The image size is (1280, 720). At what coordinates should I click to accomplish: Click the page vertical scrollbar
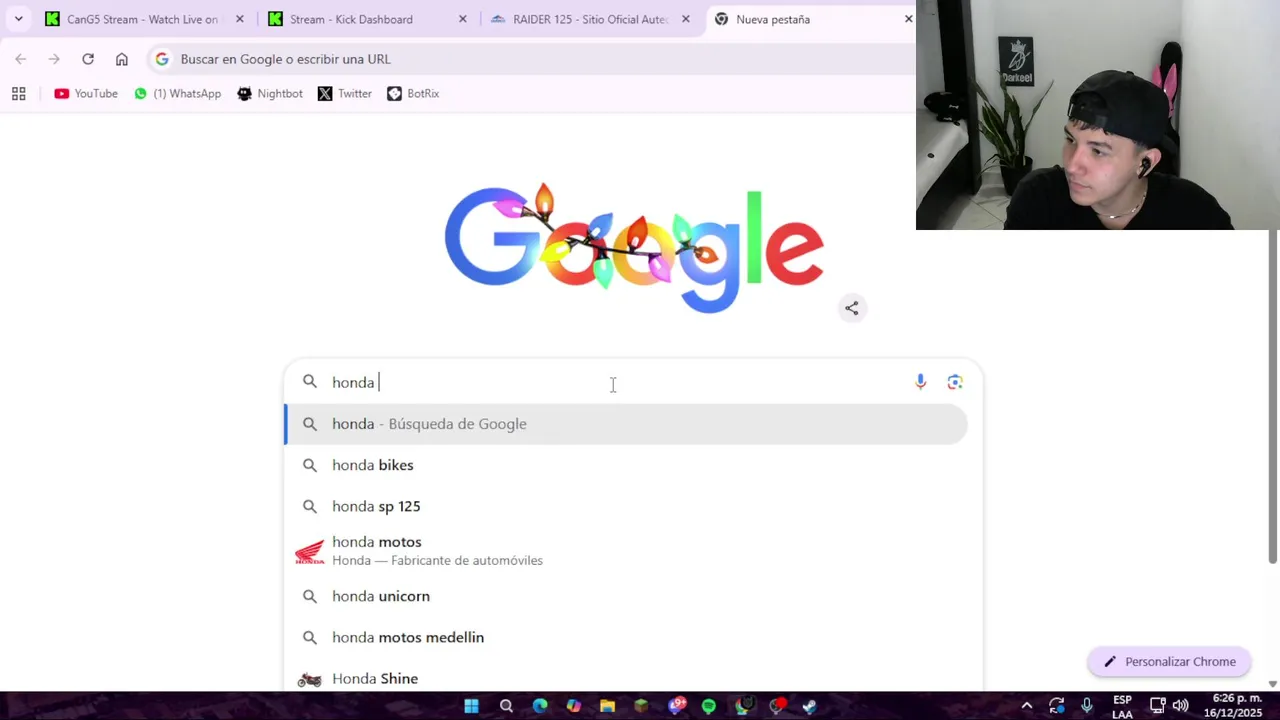1273,395
